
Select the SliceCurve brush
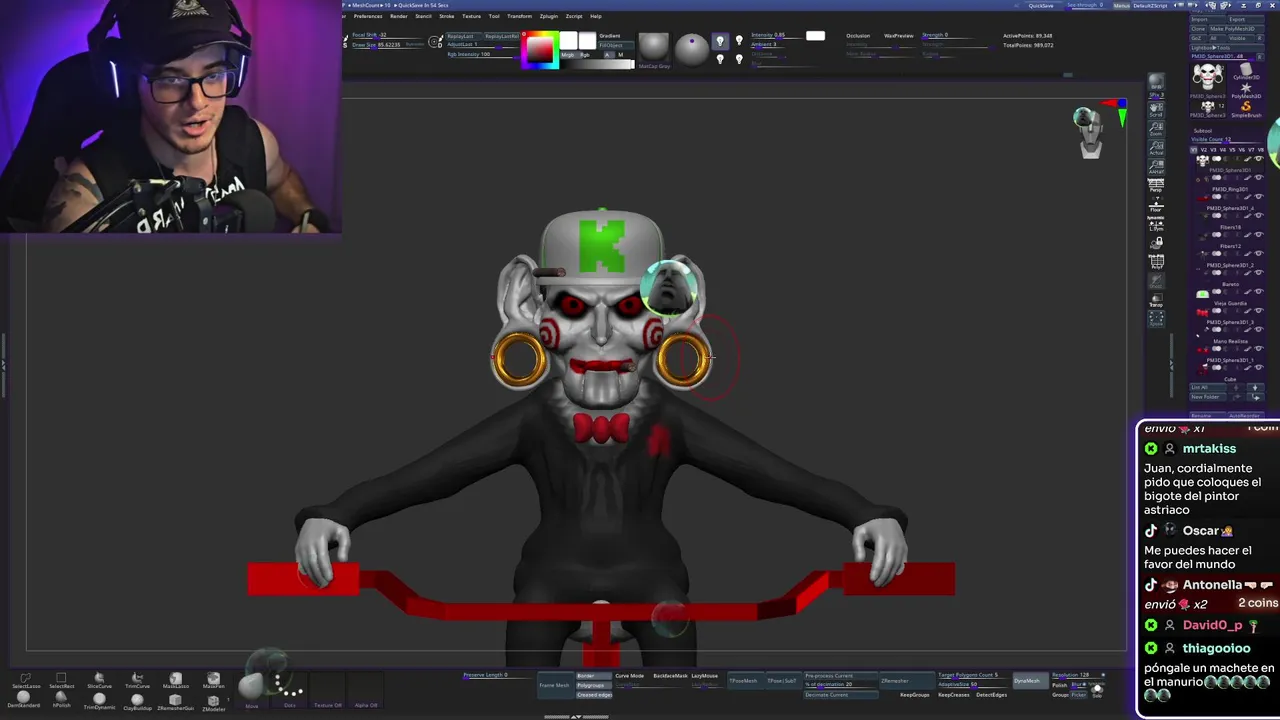(99, 680)
